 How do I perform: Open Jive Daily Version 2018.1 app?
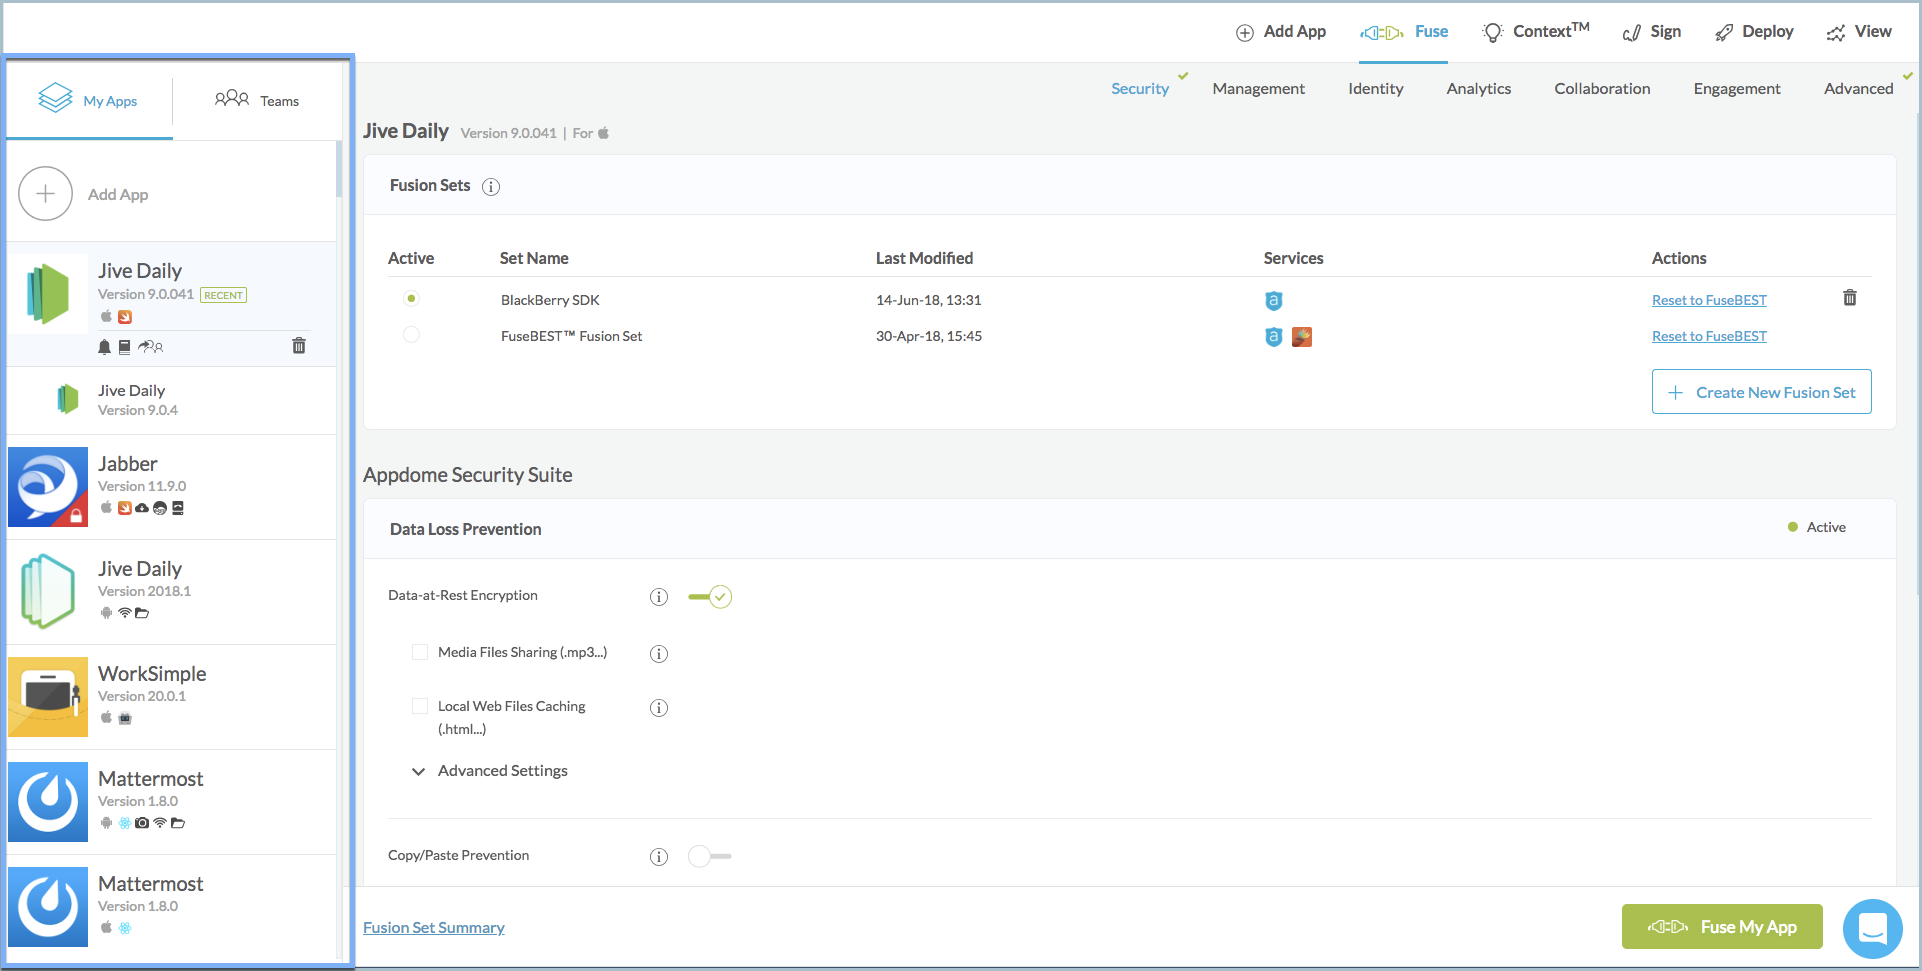(172, 592)
